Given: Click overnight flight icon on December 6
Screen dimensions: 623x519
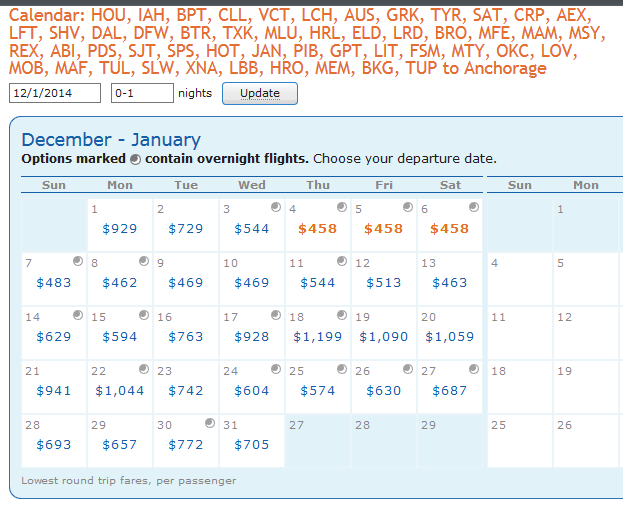Looking at the screenshot, I should click(x=473, y=207).
